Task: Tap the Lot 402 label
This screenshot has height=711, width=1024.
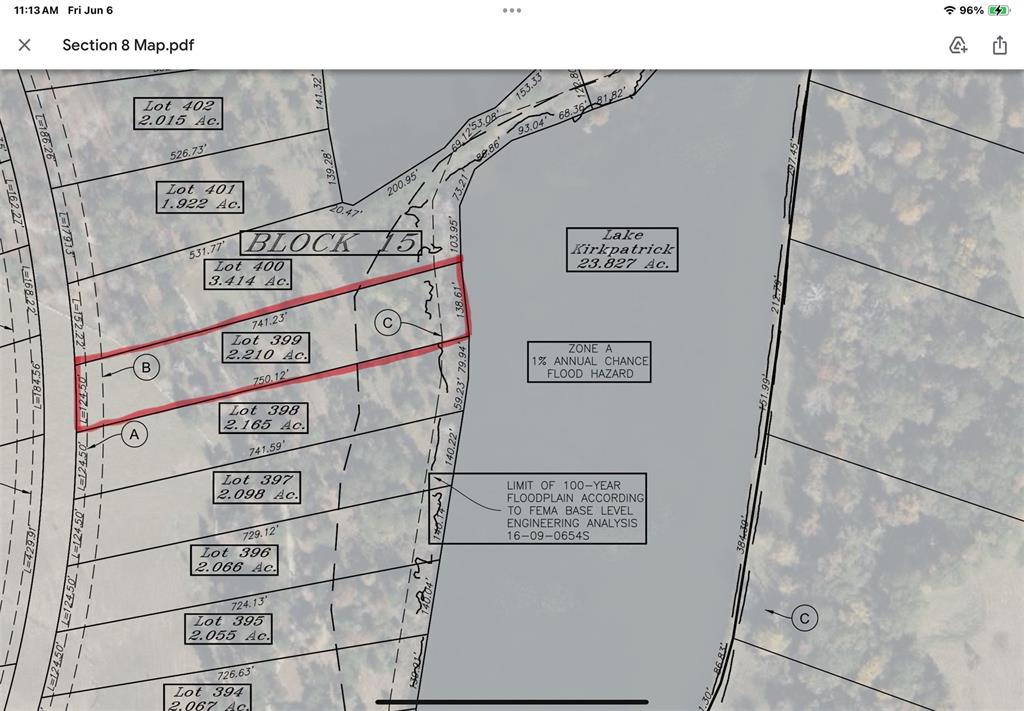Action: (178, 113)
